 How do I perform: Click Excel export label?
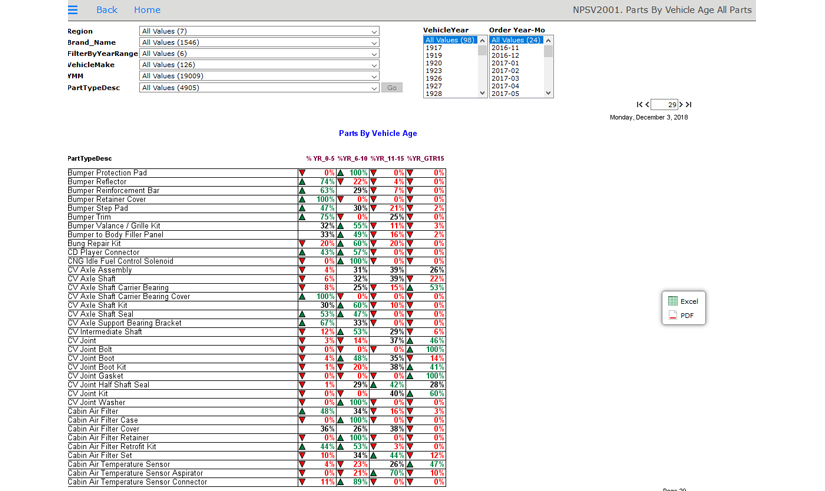[x=689, y=302]
